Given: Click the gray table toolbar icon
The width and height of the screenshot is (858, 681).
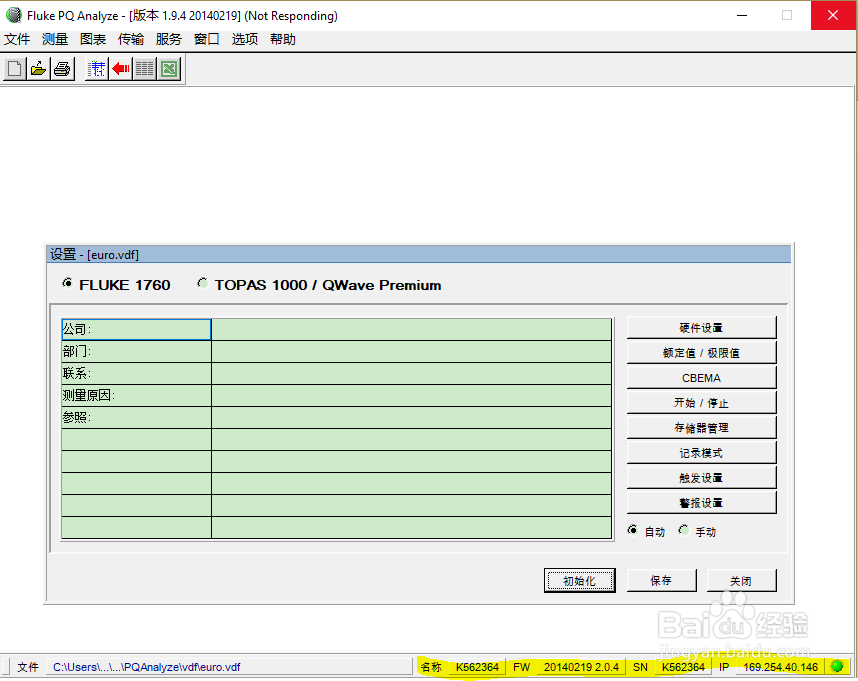Looking at the screenshot, I should click(x=144, y=69).
